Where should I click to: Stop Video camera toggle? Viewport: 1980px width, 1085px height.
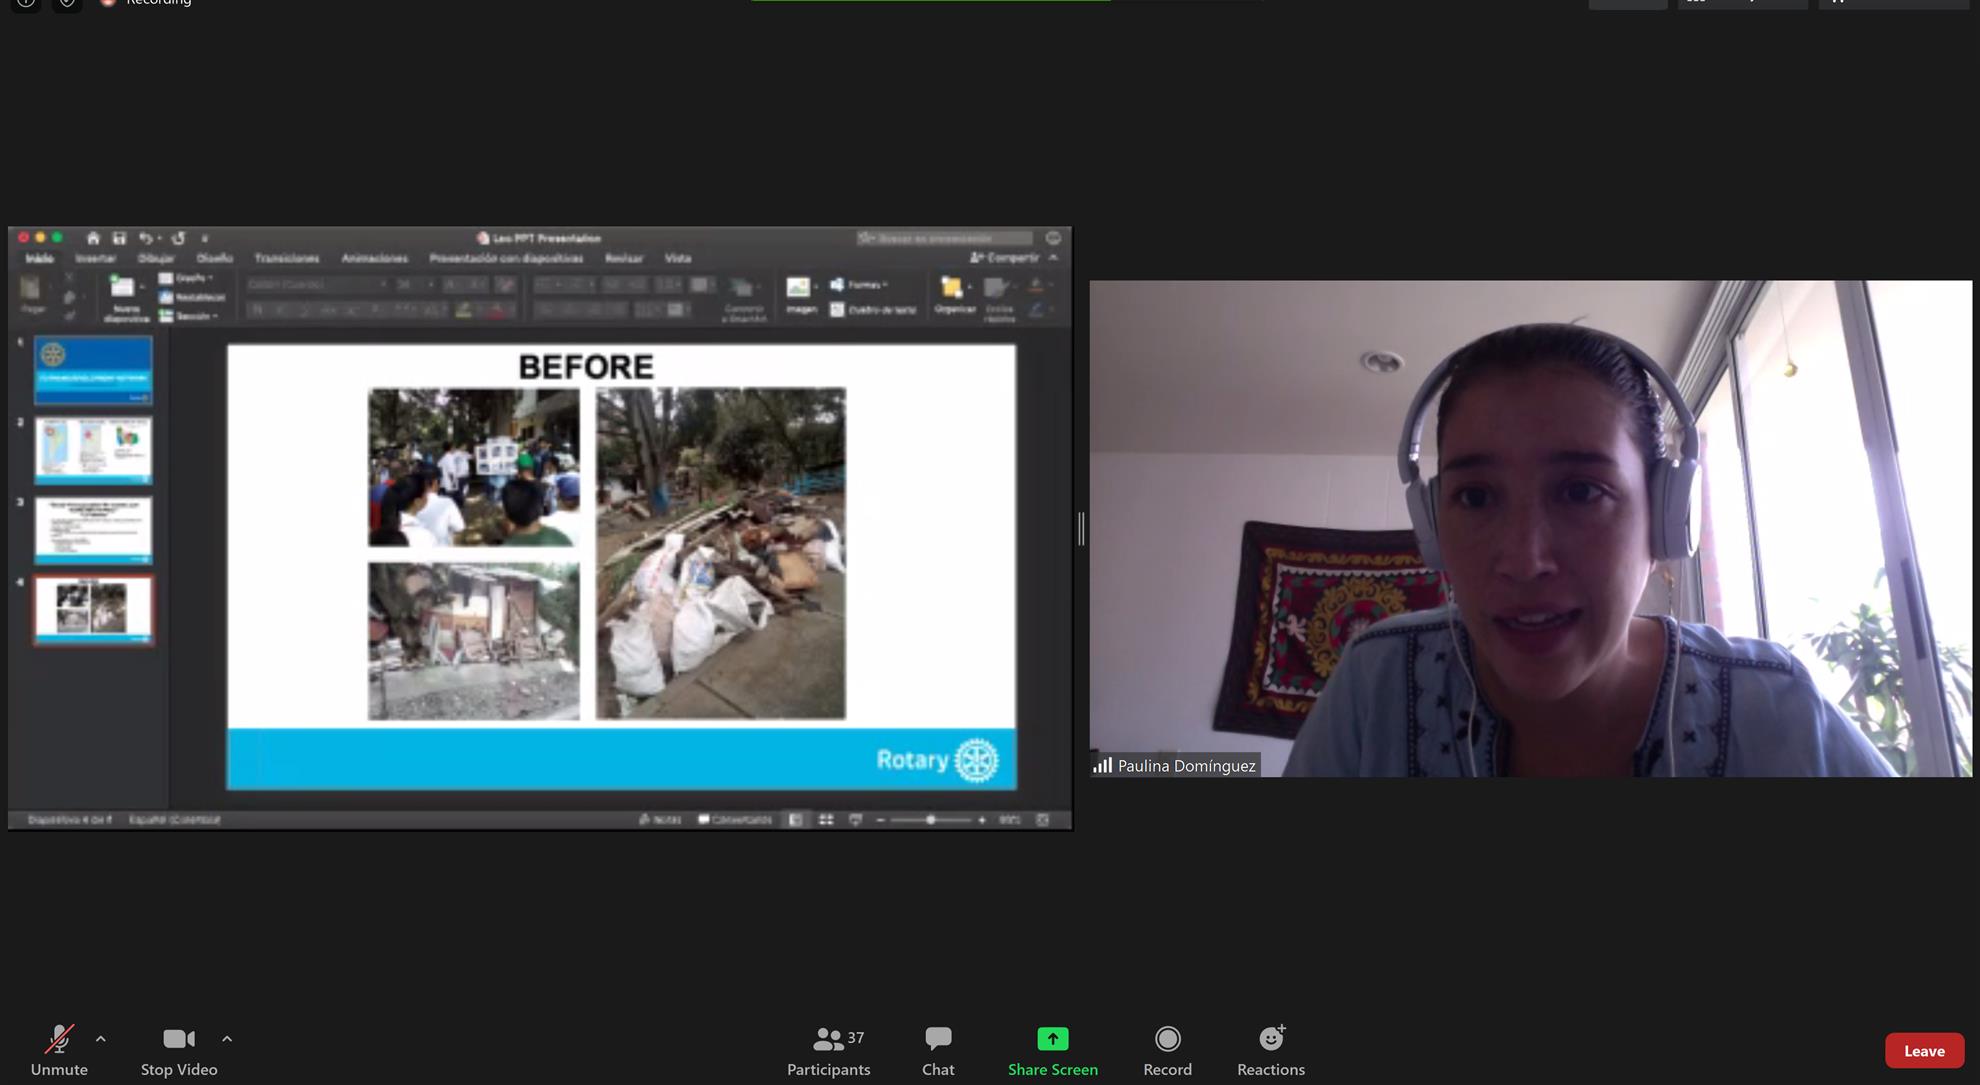tap(179, 1048)
